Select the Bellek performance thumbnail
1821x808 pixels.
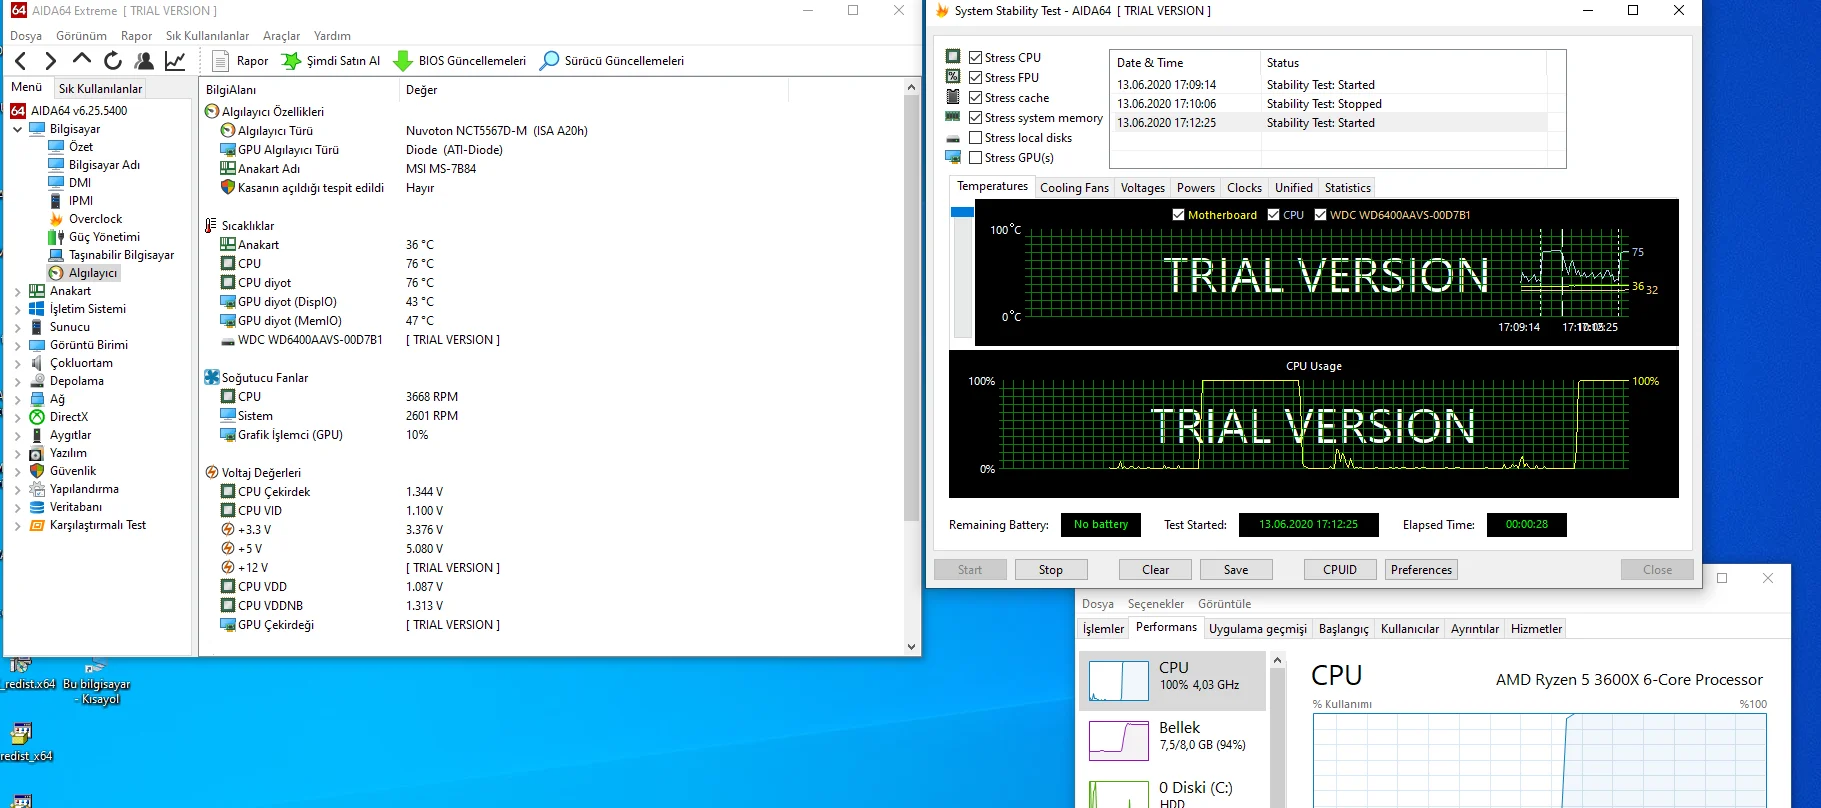point(1119,740)
